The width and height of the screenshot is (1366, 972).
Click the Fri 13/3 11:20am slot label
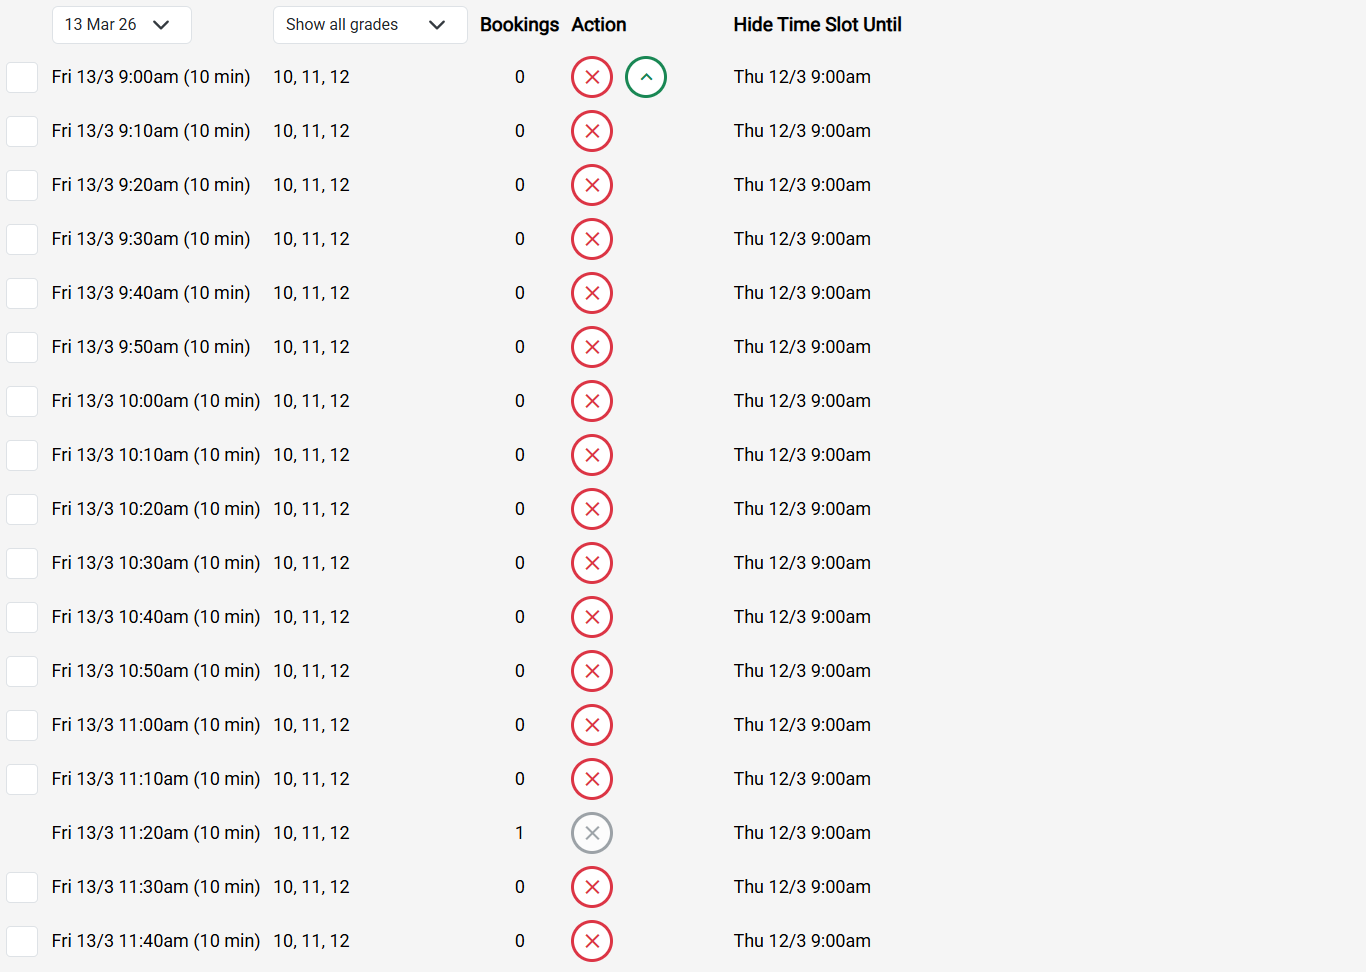point(155,833)
